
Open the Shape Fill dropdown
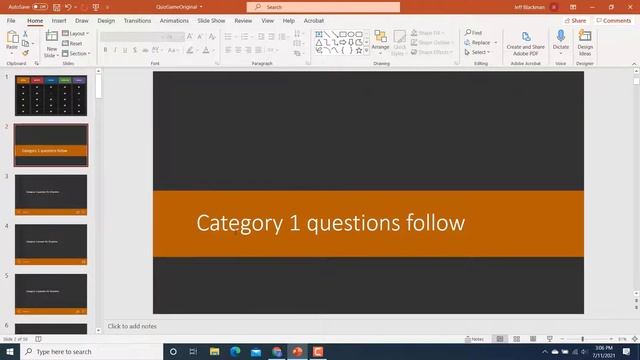point(428,33)
